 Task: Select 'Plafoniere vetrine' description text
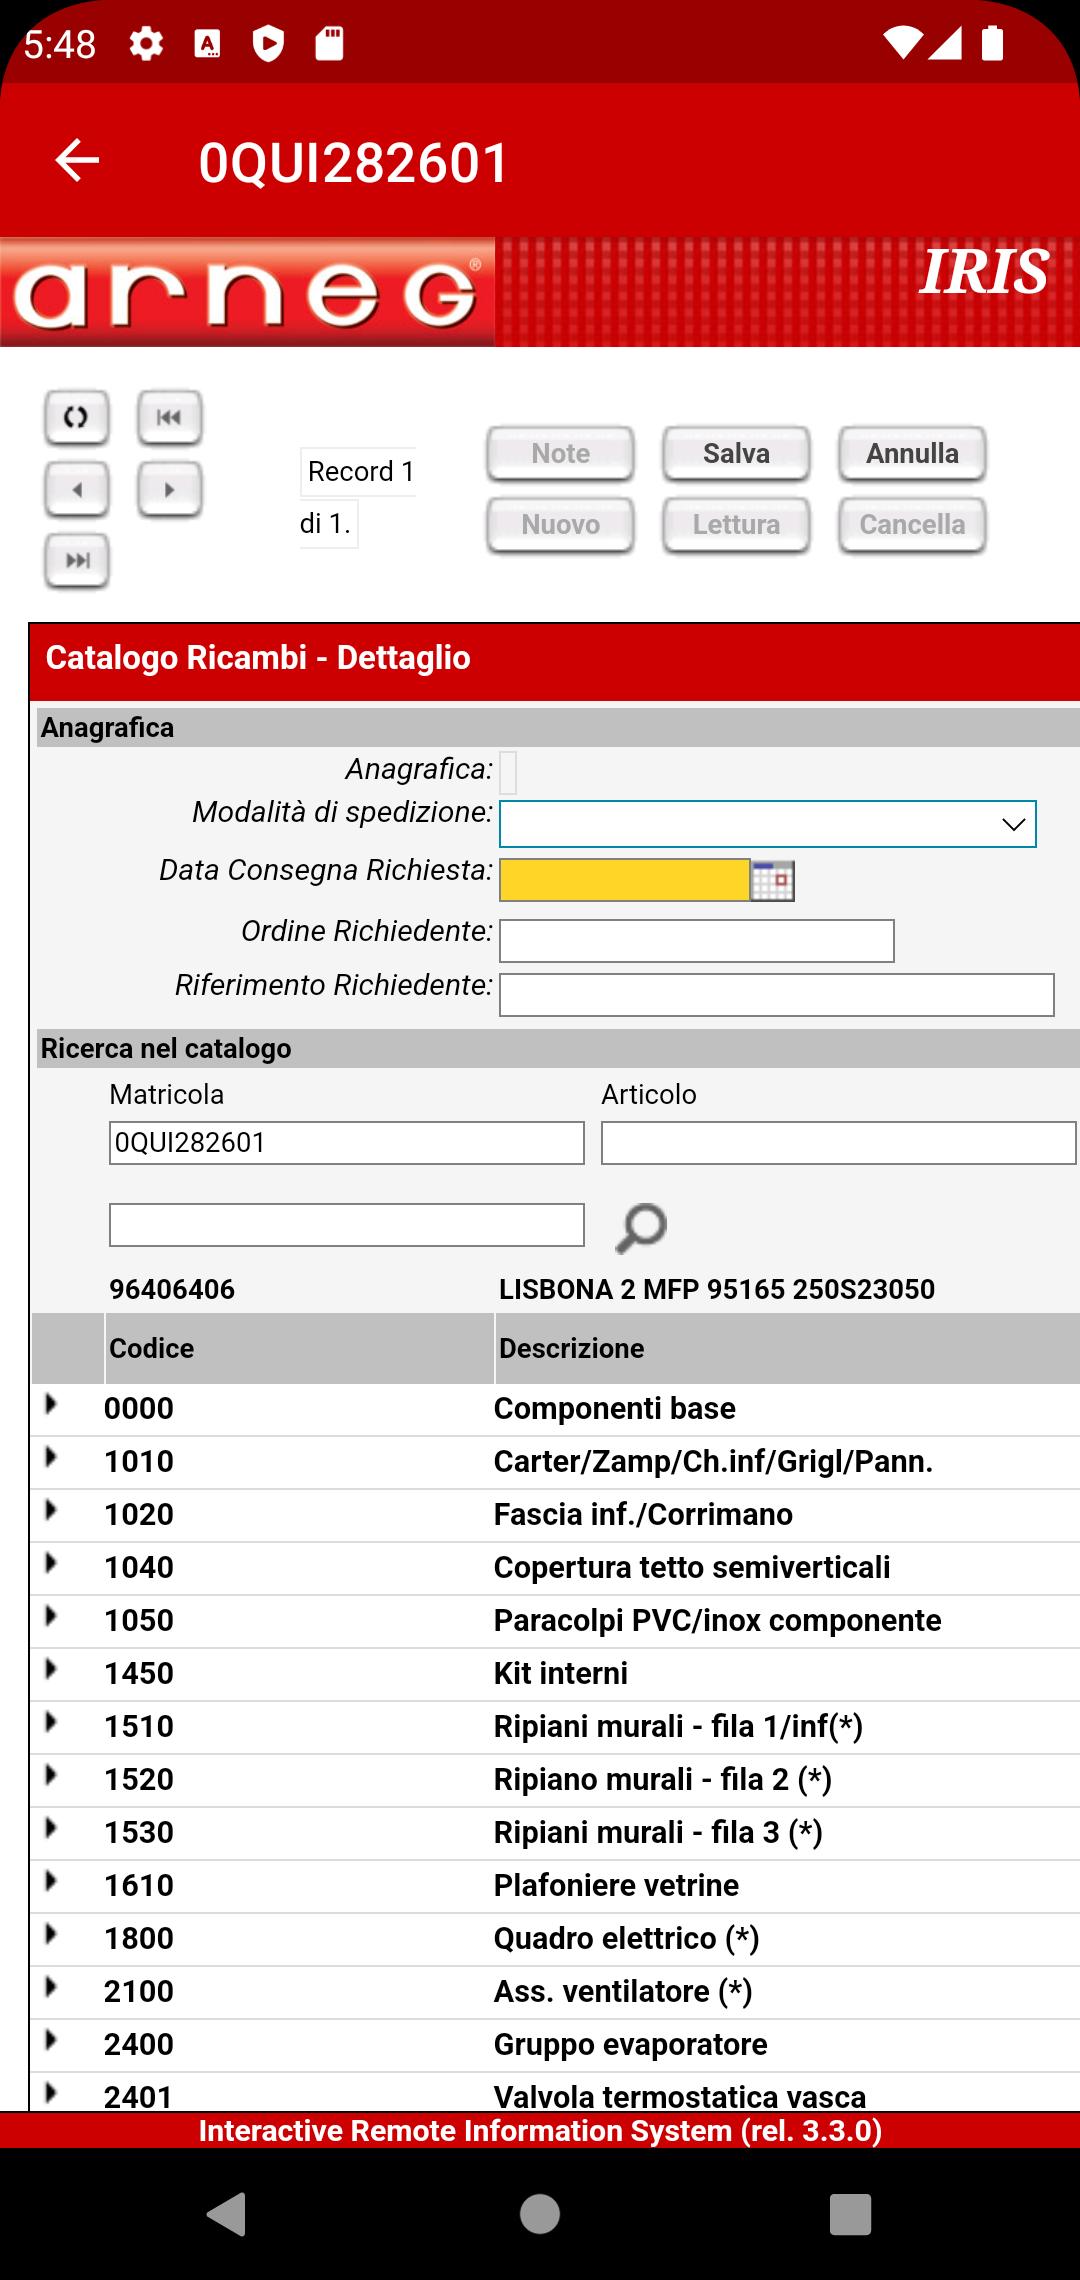616,1885
